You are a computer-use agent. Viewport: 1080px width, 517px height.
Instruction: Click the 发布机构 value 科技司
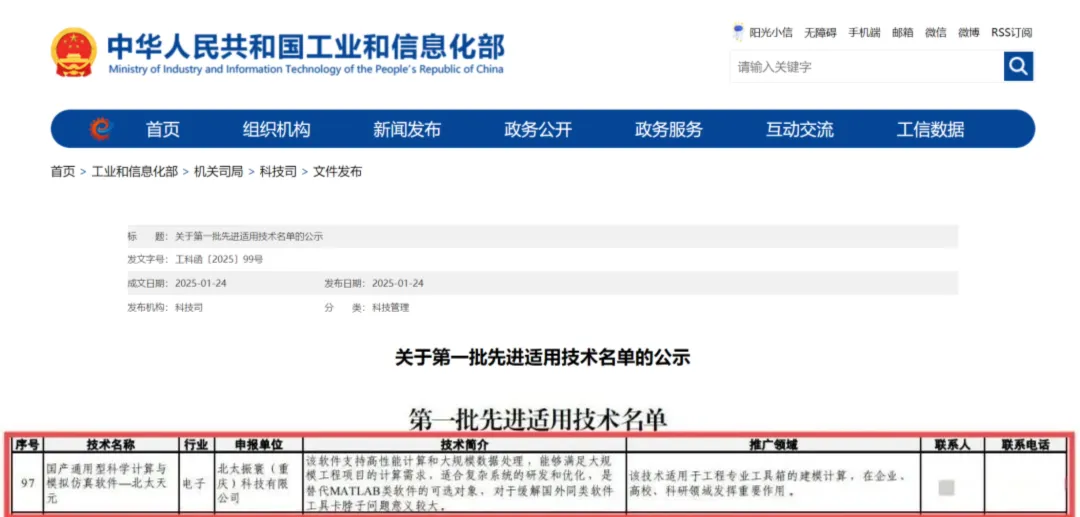point(189,308)
